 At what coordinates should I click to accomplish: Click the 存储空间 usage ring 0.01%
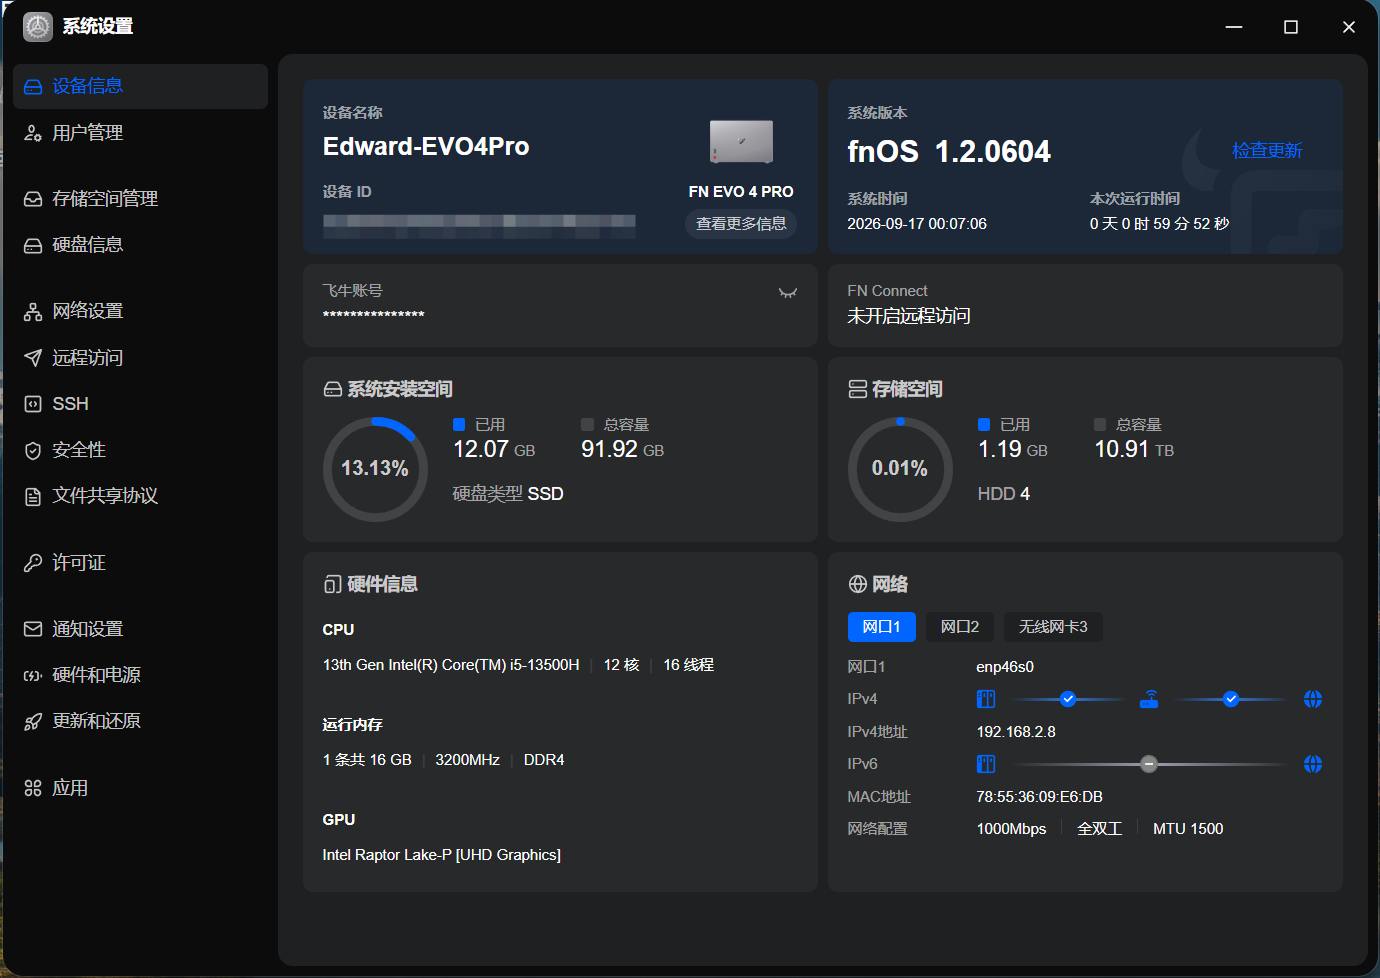tap(900, 469)
